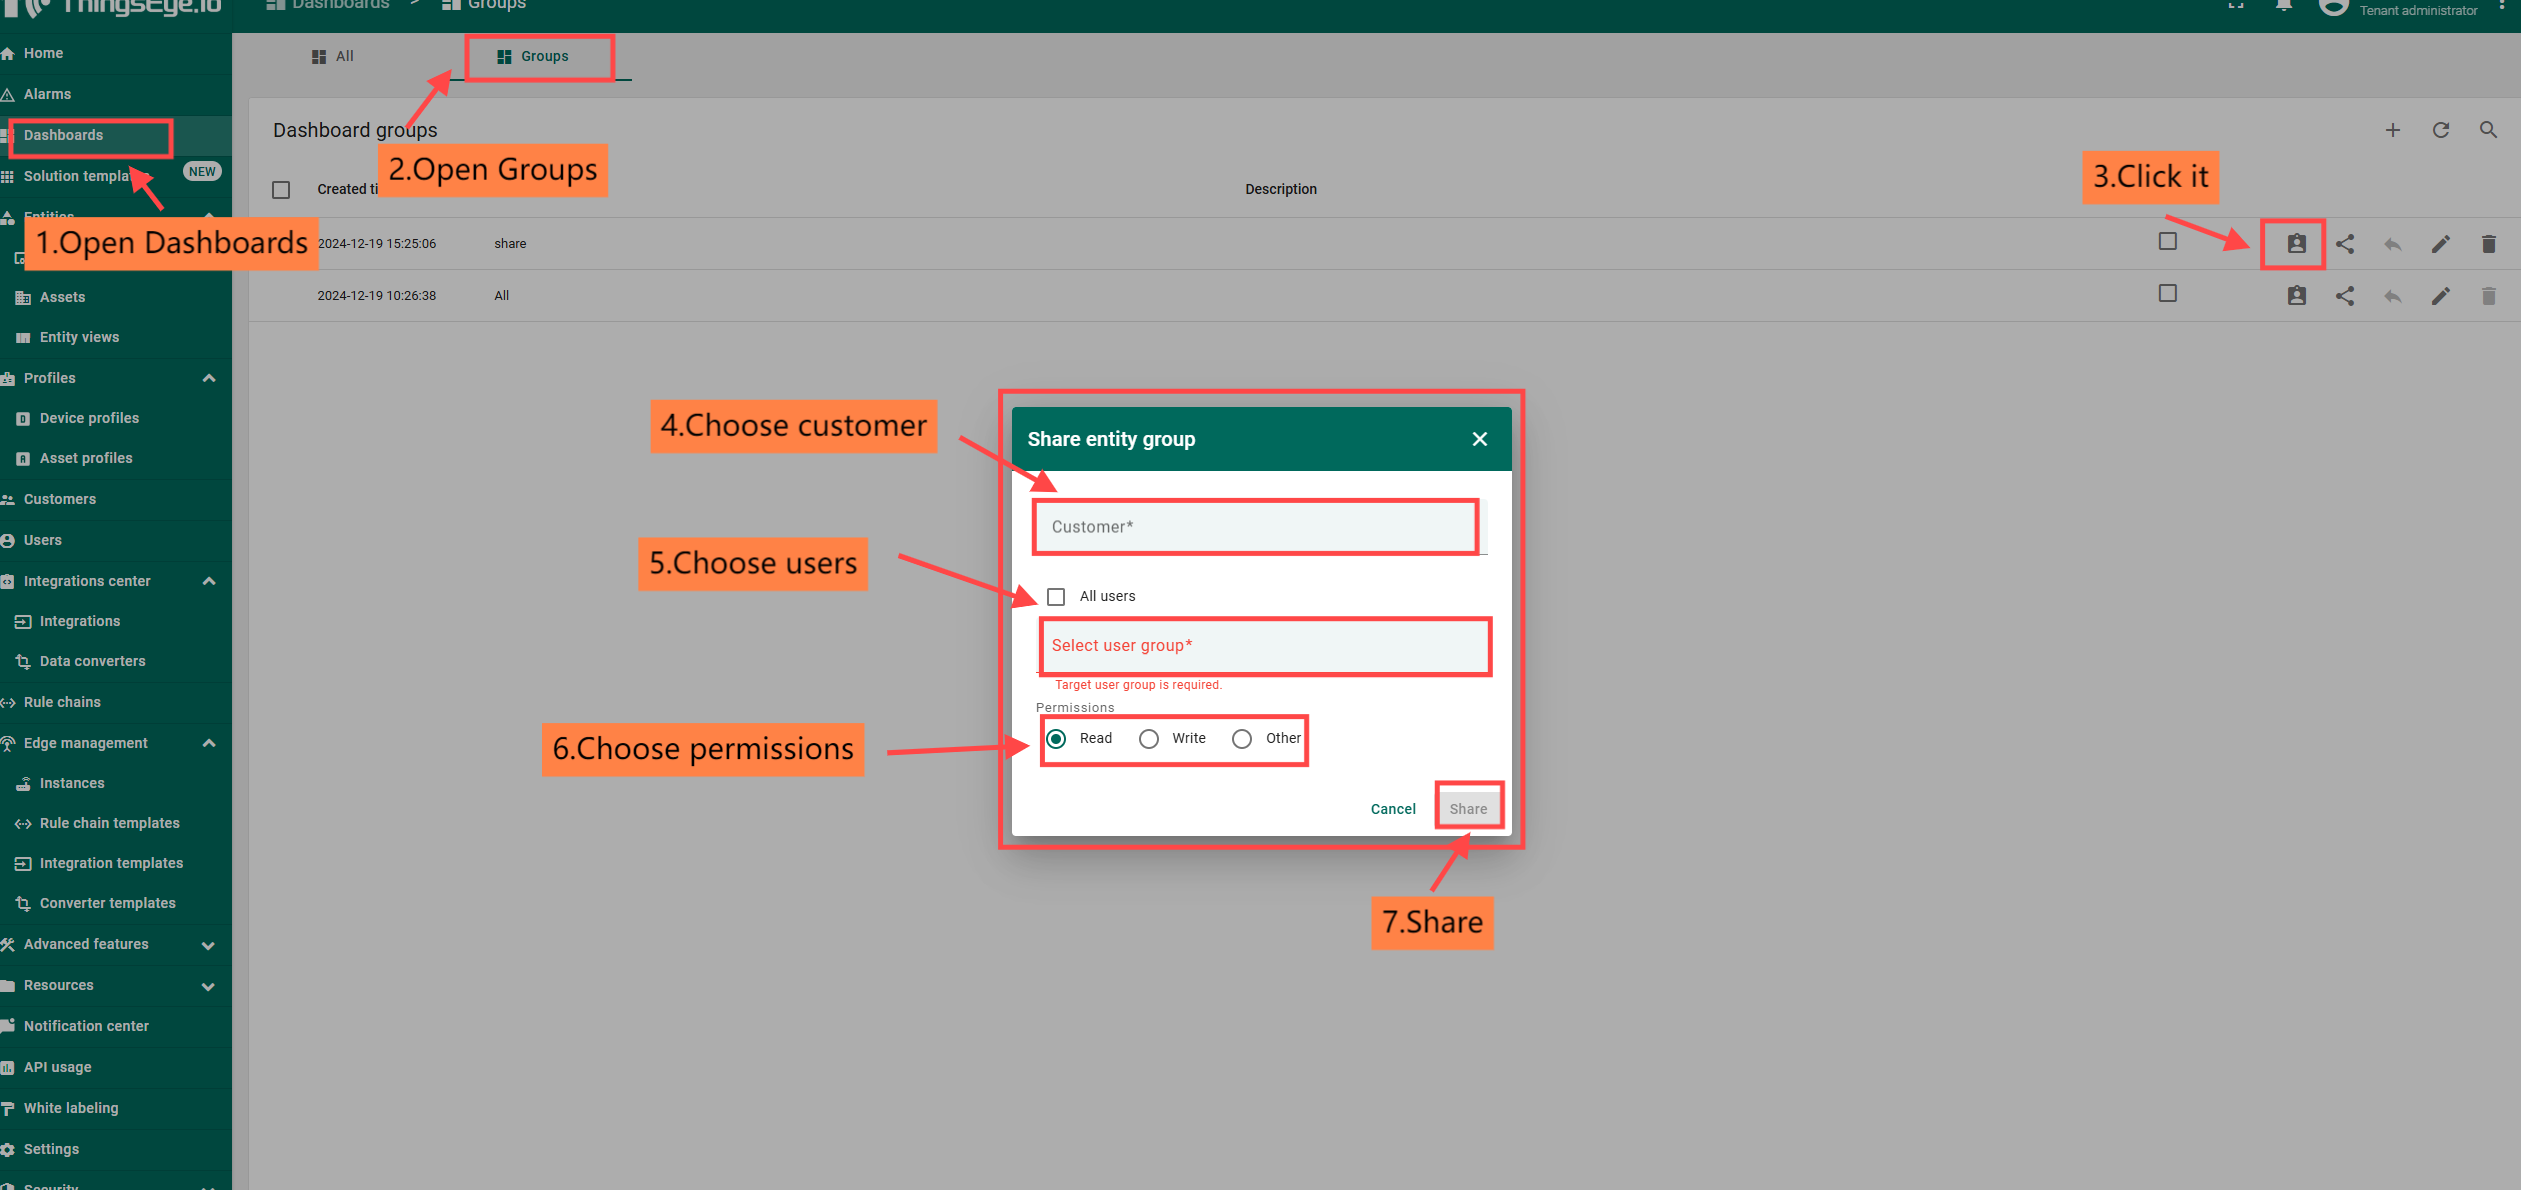This screenshot has height=1190, width=2521.
Task: Edit the 'share' group with pencil icon
Action: tap(2440, 244)
